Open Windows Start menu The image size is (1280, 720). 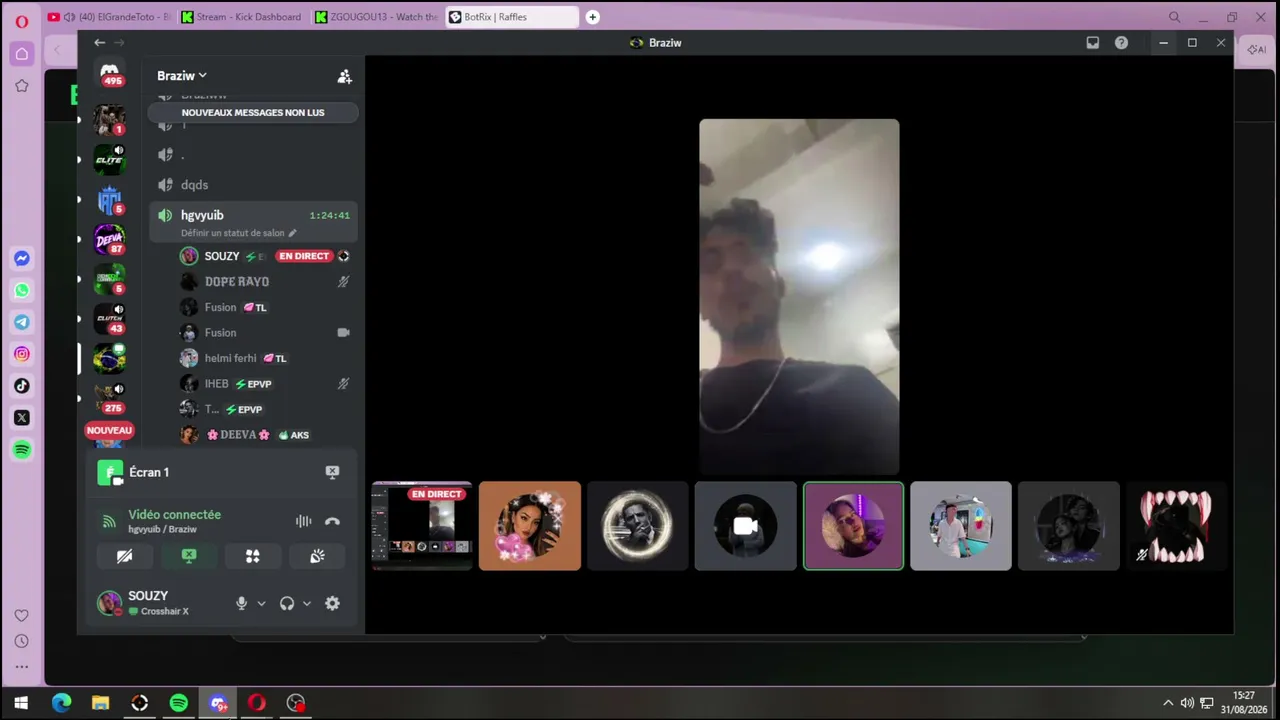(x=21, y=703)
